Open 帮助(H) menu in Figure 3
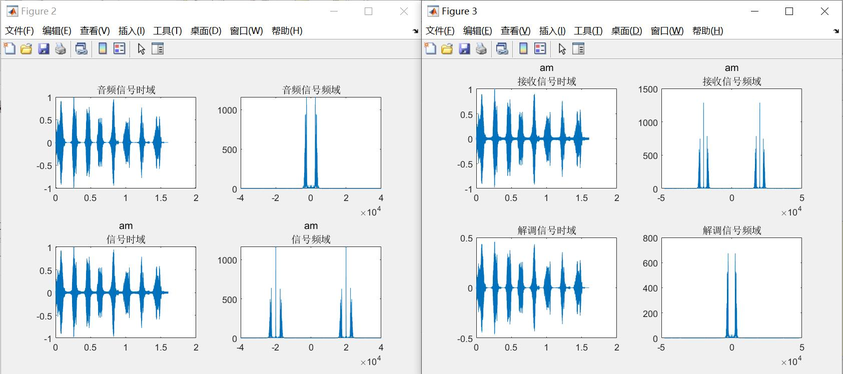 click(708, 31)
